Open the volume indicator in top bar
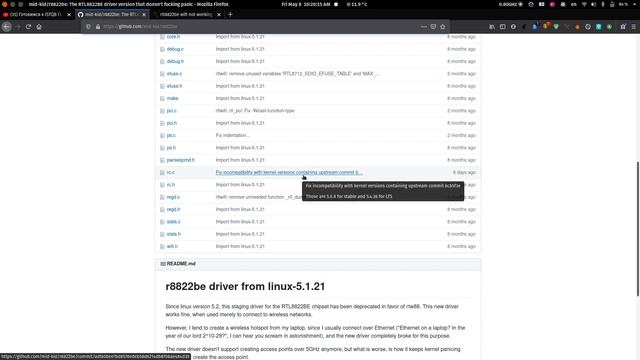 (x=593, y=4)
